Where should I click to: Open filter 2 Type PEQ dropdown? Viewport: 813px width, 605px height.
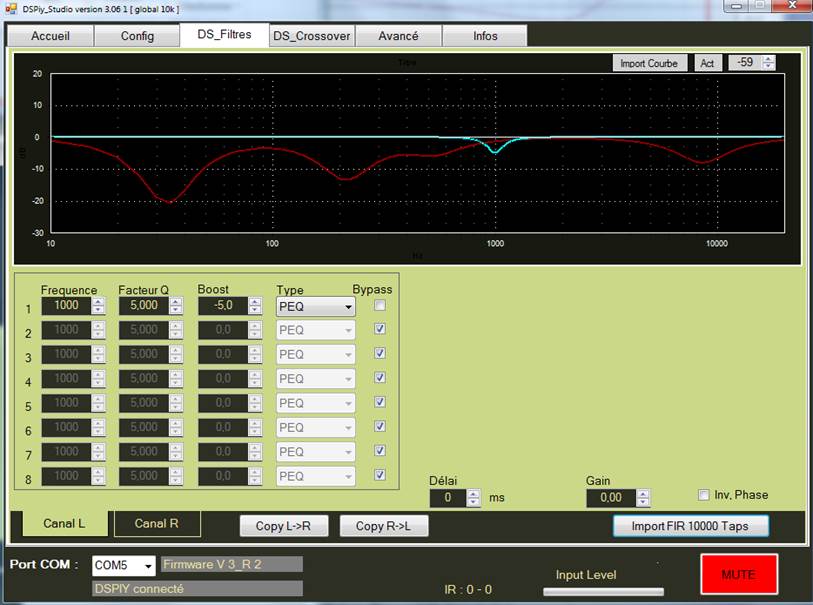click(x=316, y=330)
